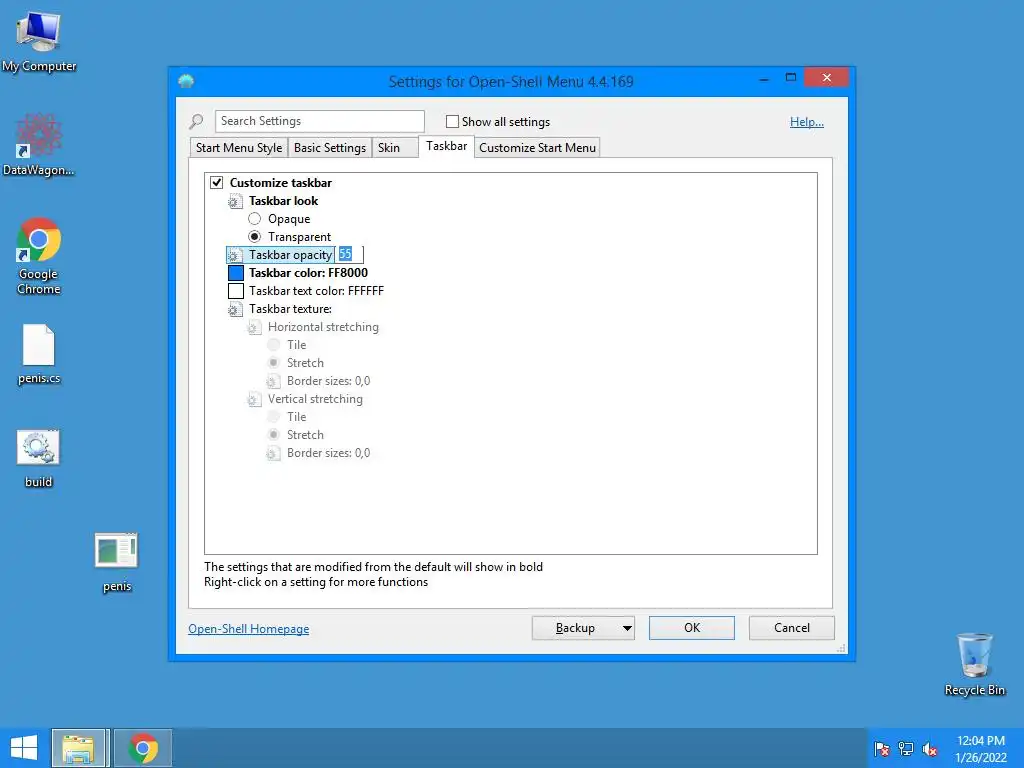Click the Taskbar opacity label
The image size is (1024, 768).
pyautogui.click(x=290, y=255)
